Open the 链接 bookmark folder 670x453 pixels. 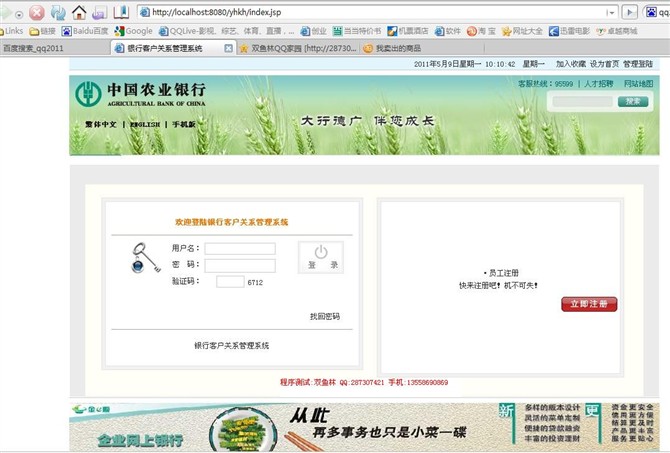click(42, 31)
